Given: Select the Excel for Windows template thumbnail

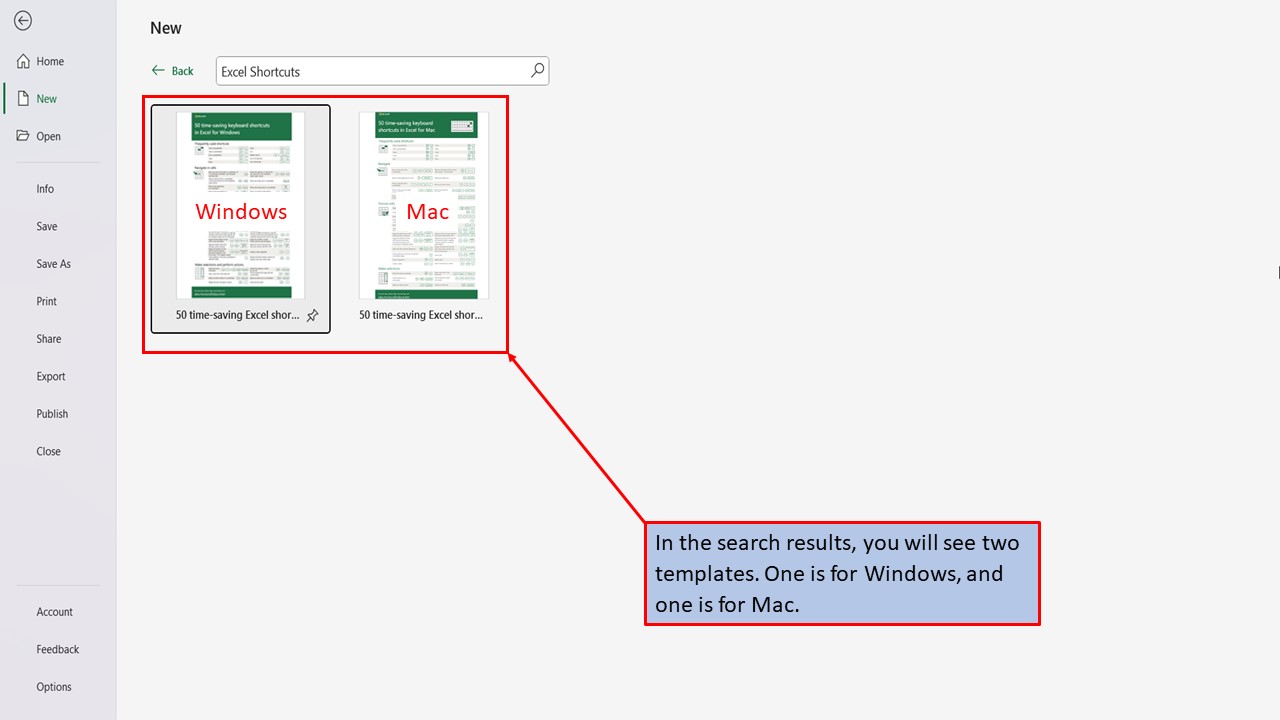Looking at the screenshot, I should click(240, 205).
